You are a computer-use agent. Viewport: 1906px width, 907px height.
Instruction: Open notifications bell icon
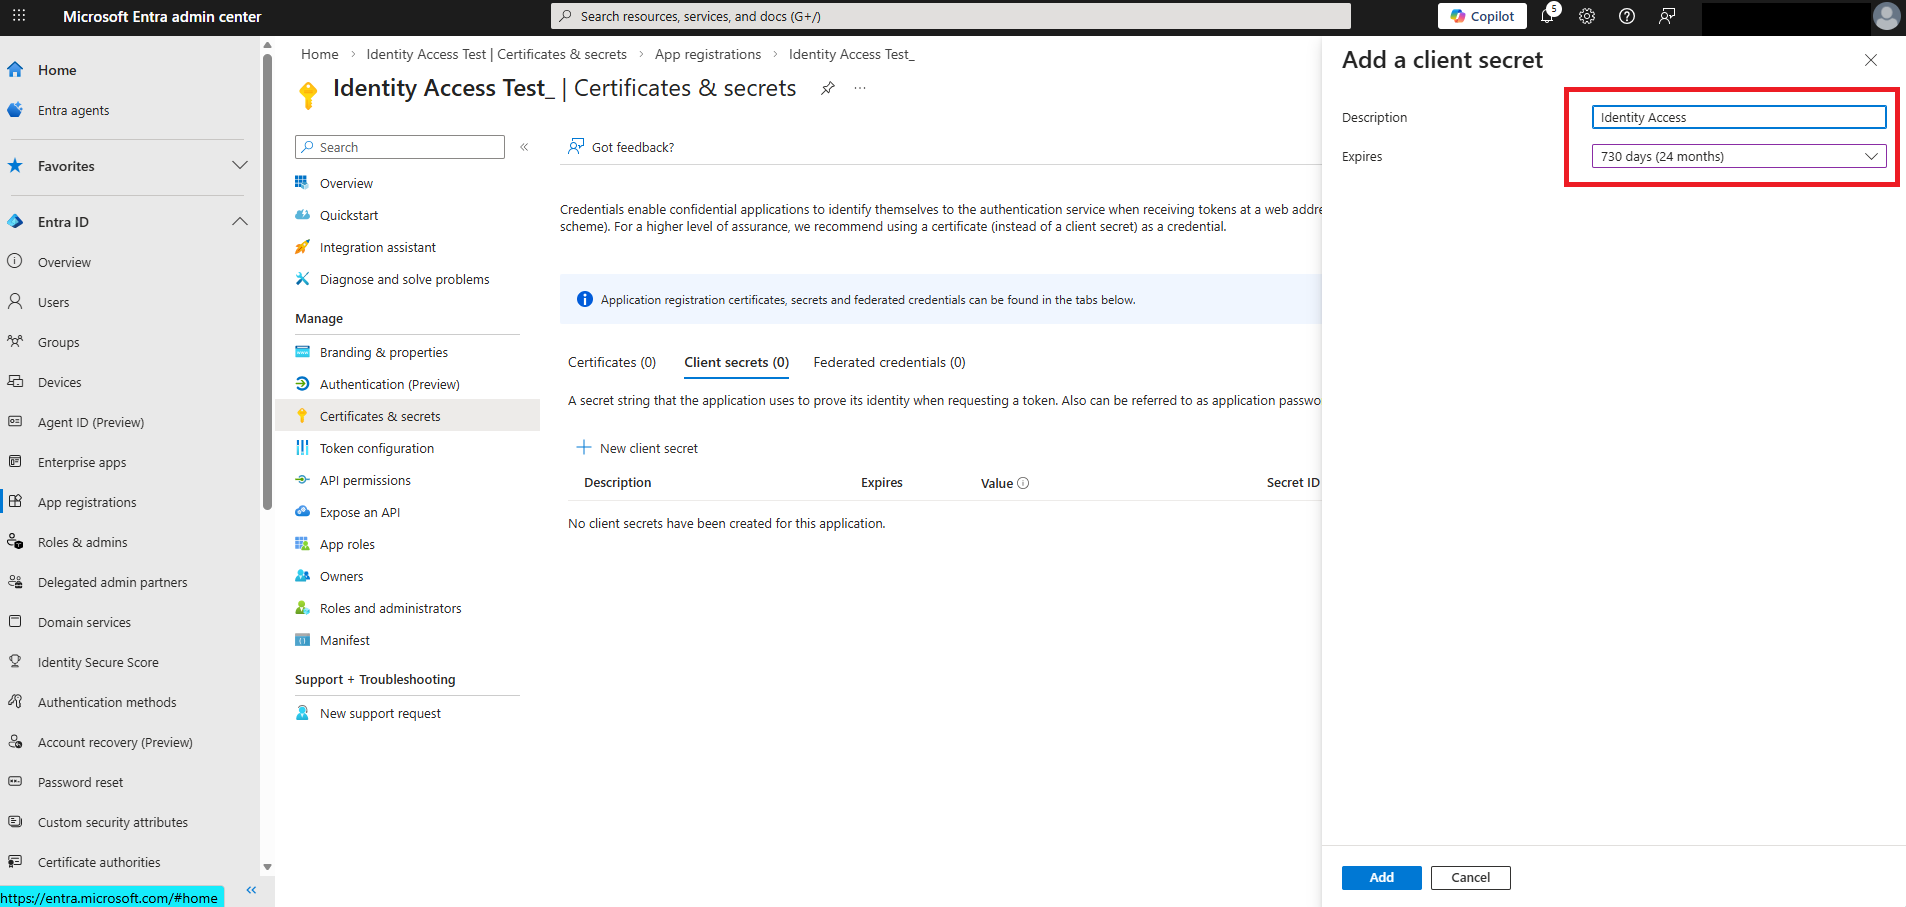[x=1548, y=16]
